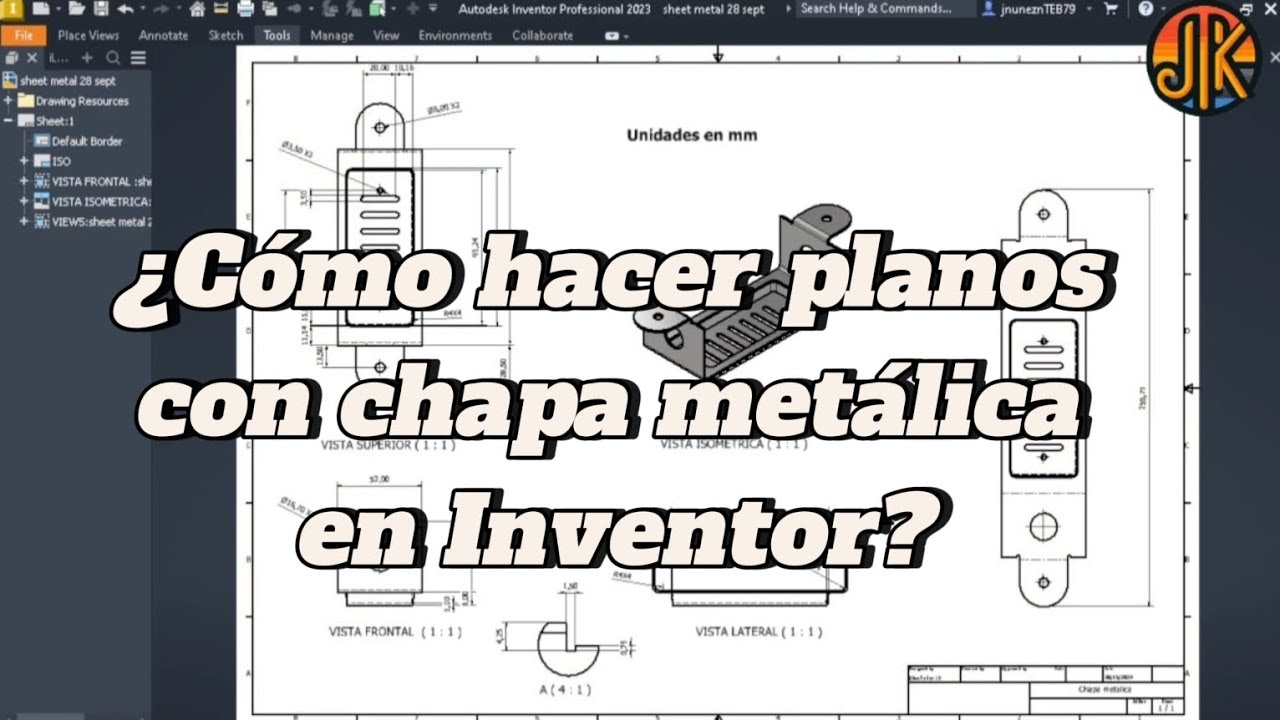
Task: Switch to the Place Views tab
Action: pos(88,35)
